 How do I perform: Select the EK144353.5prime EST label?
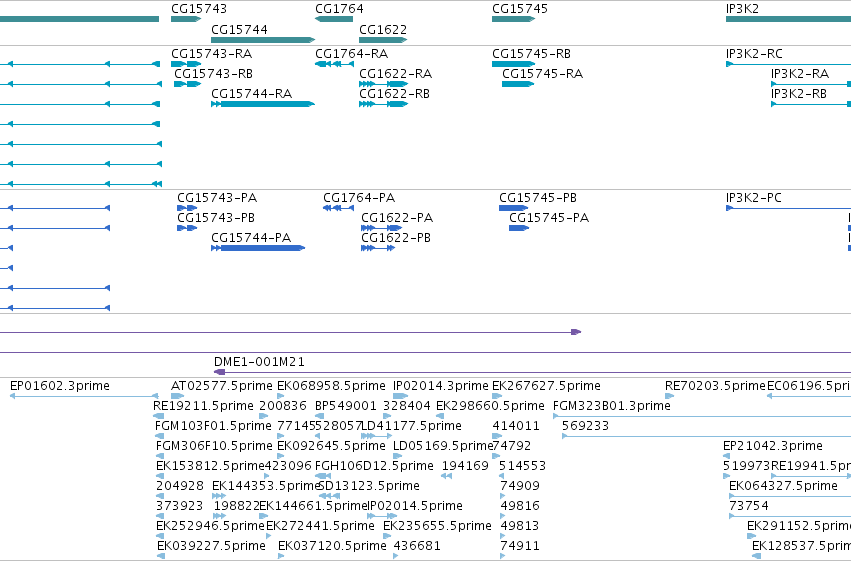coord(266,486)
